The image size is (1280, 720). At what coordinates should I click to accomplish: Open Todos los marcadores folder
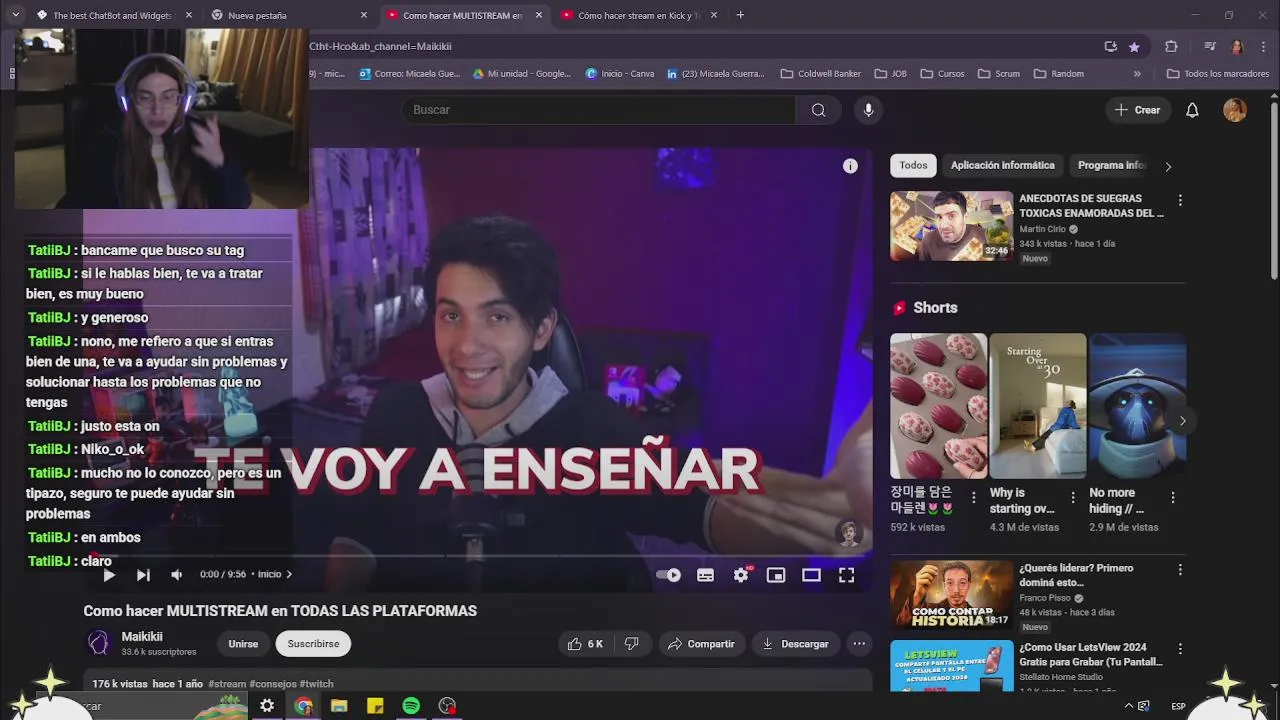[x=1217, y=74]
